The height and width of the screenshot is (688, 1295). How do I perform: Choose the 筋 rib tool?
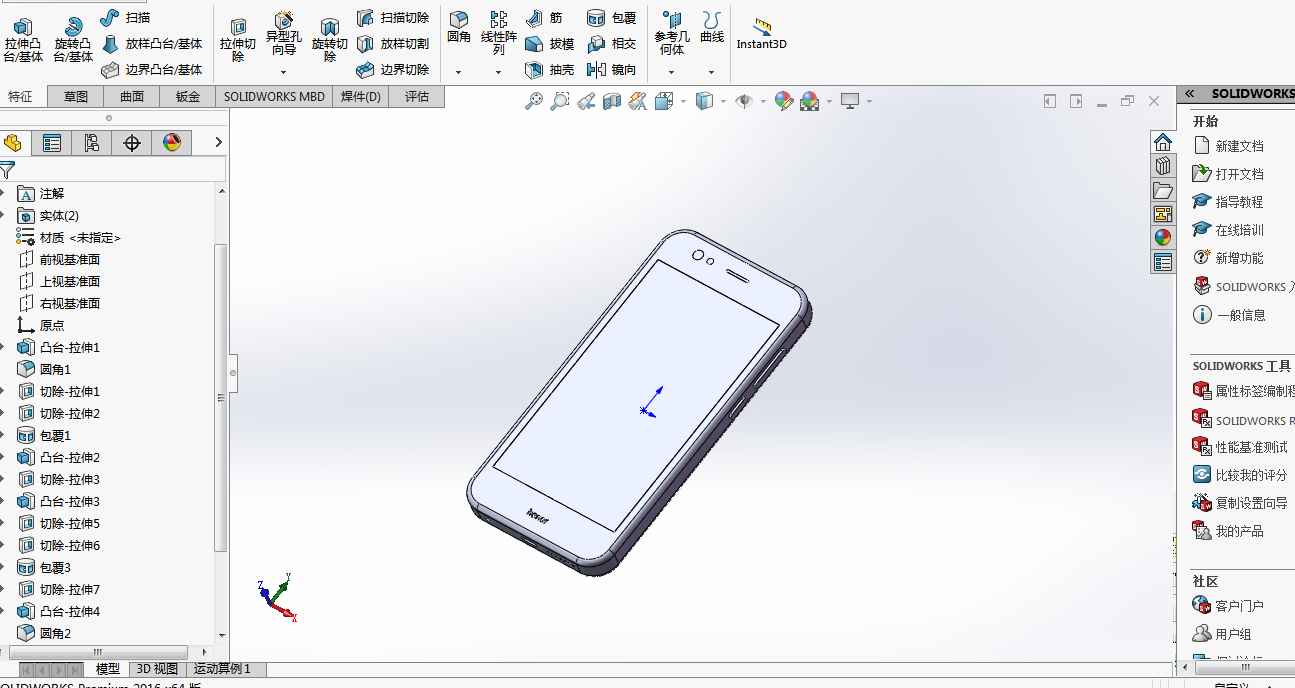544,18
